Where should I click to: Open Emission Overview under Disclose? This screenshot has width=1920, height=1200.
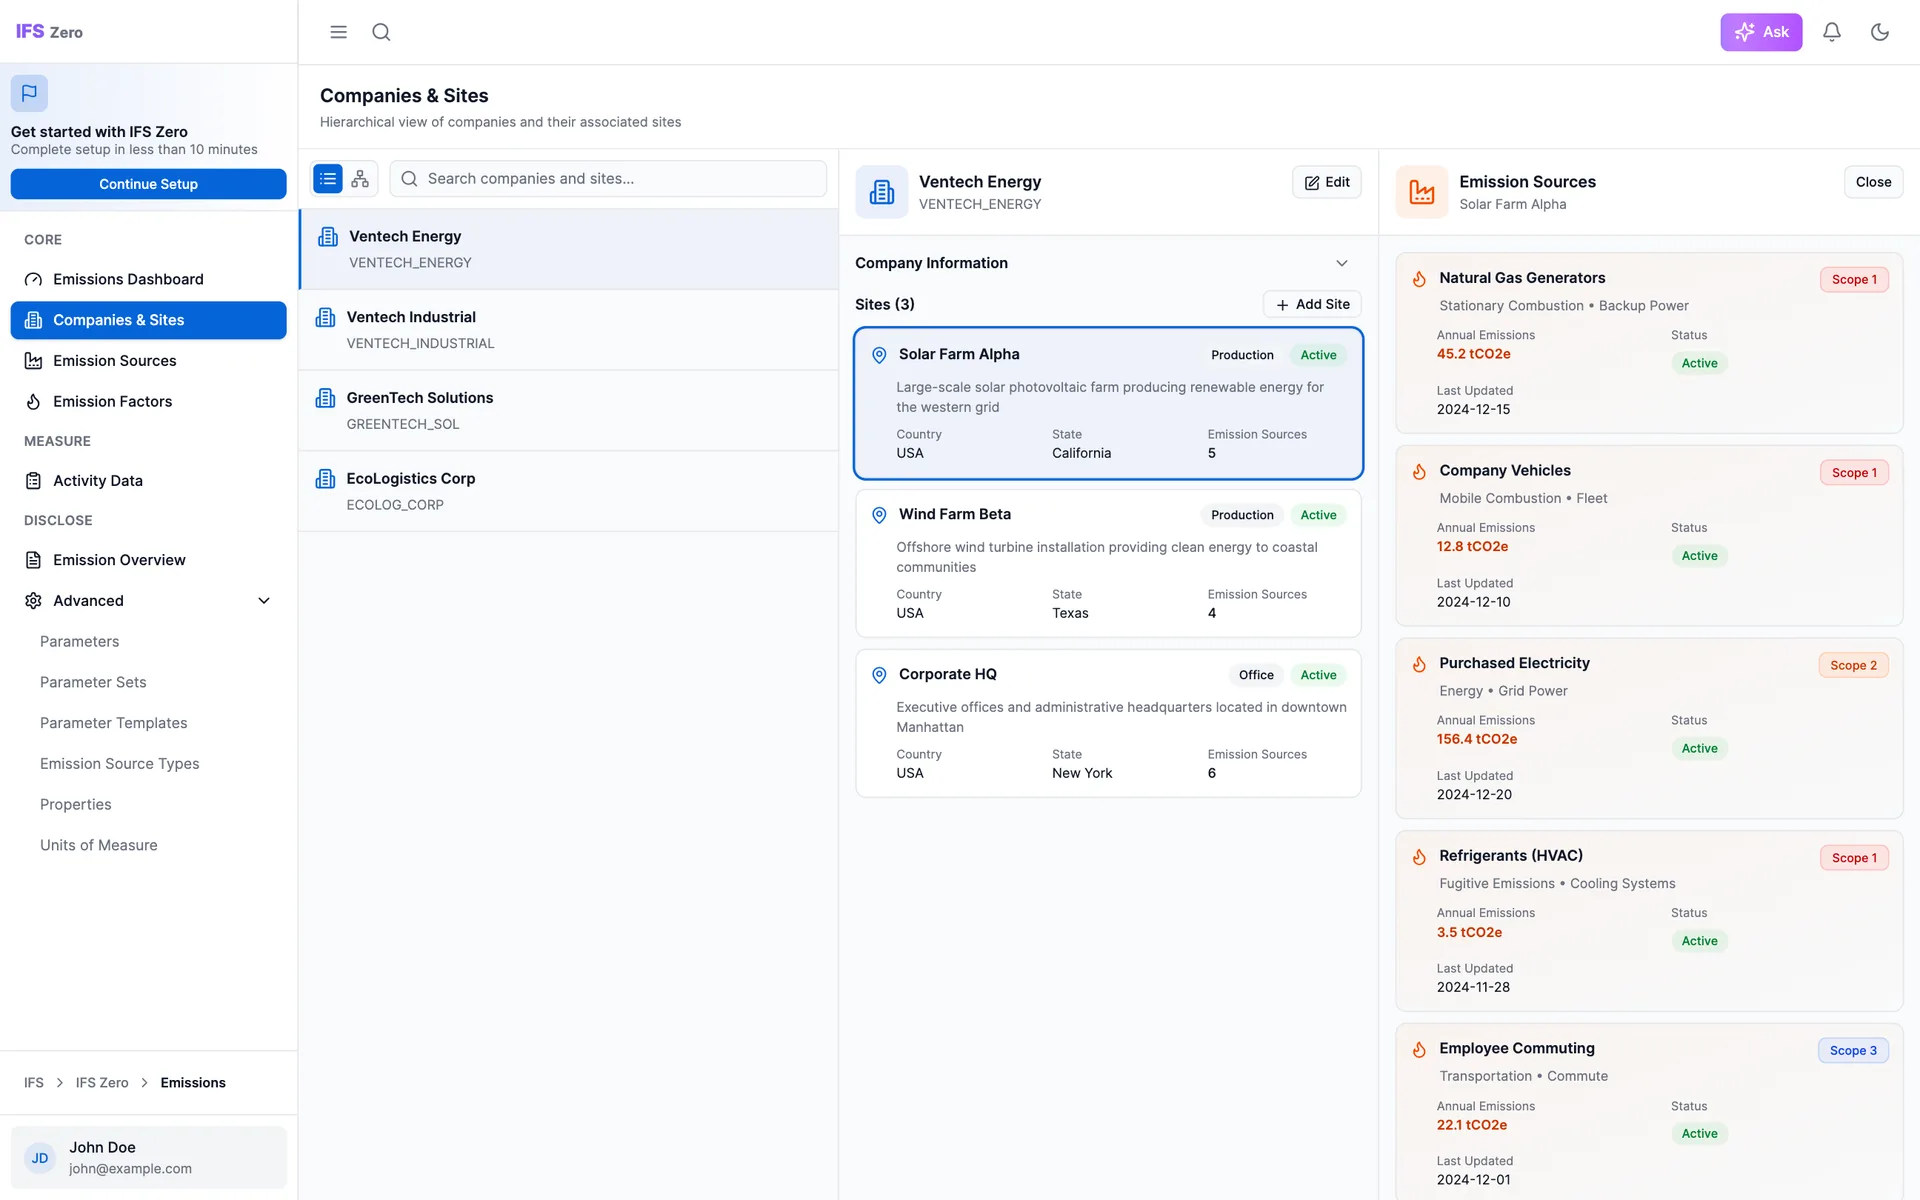pos(119,560)
